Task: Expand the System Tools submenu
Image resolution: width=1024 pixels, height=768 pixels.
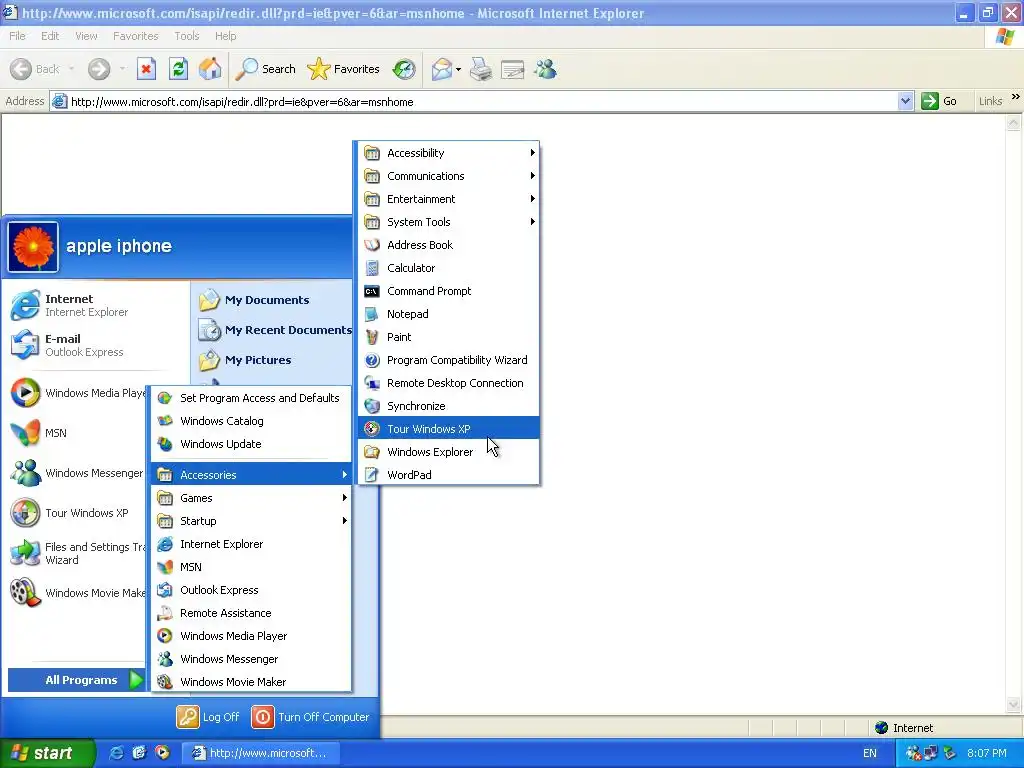Action: 449,222
